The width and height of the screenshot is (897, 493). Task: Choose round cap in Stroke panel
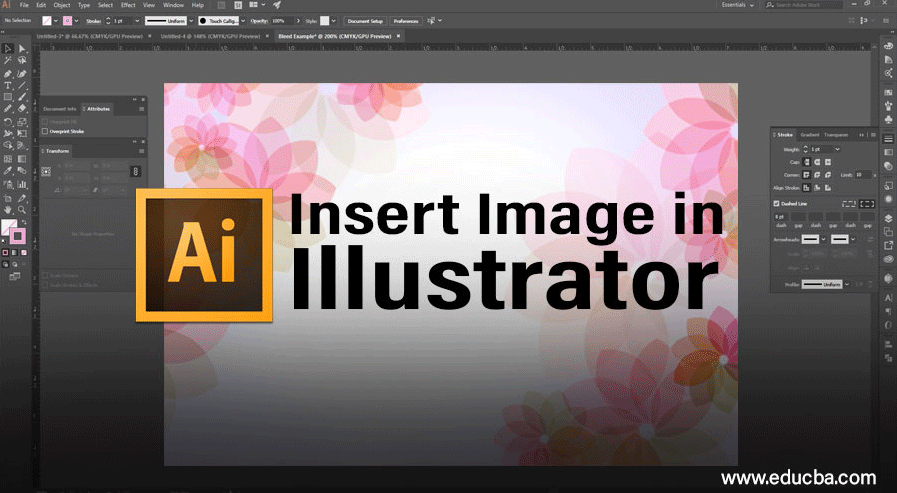point(817,161)
